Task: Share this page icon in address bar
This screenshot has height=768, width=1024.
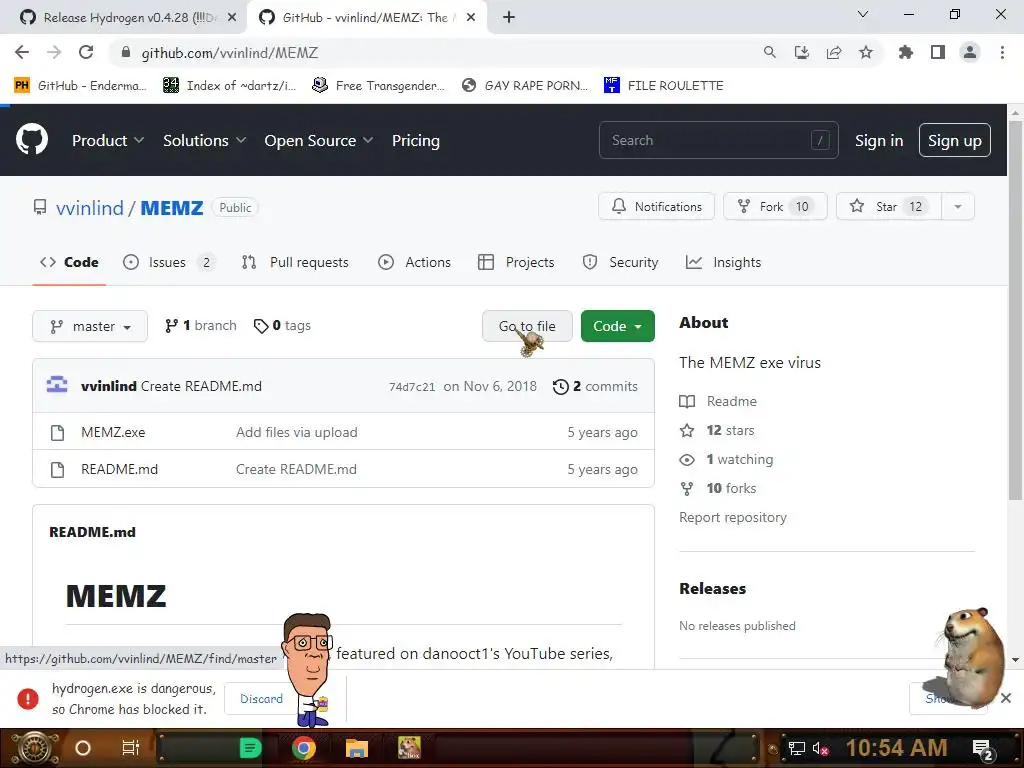Action: [x=833, y=52]
